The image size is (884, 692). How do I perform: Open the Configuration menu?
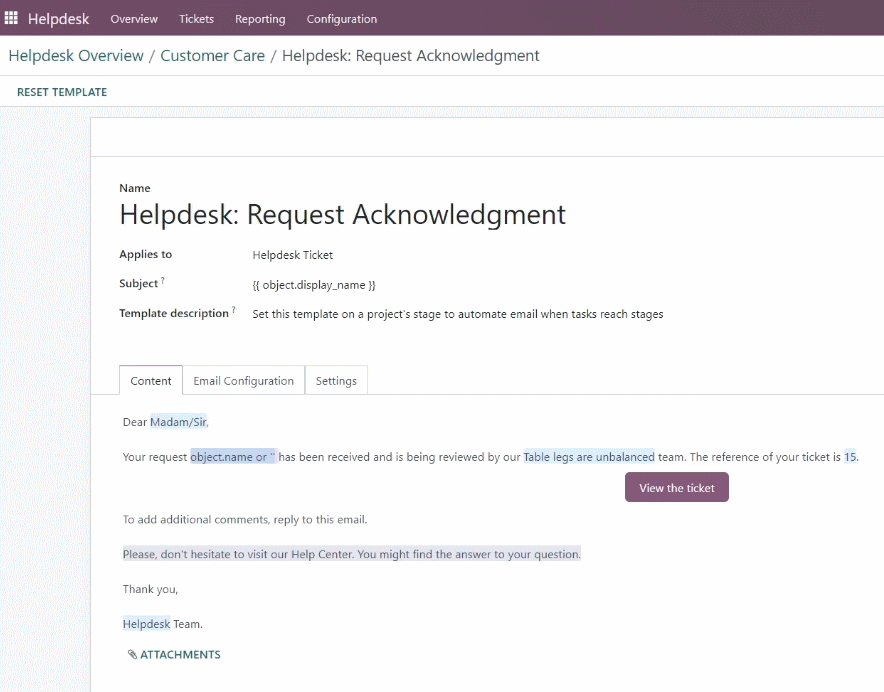(342, 19)
